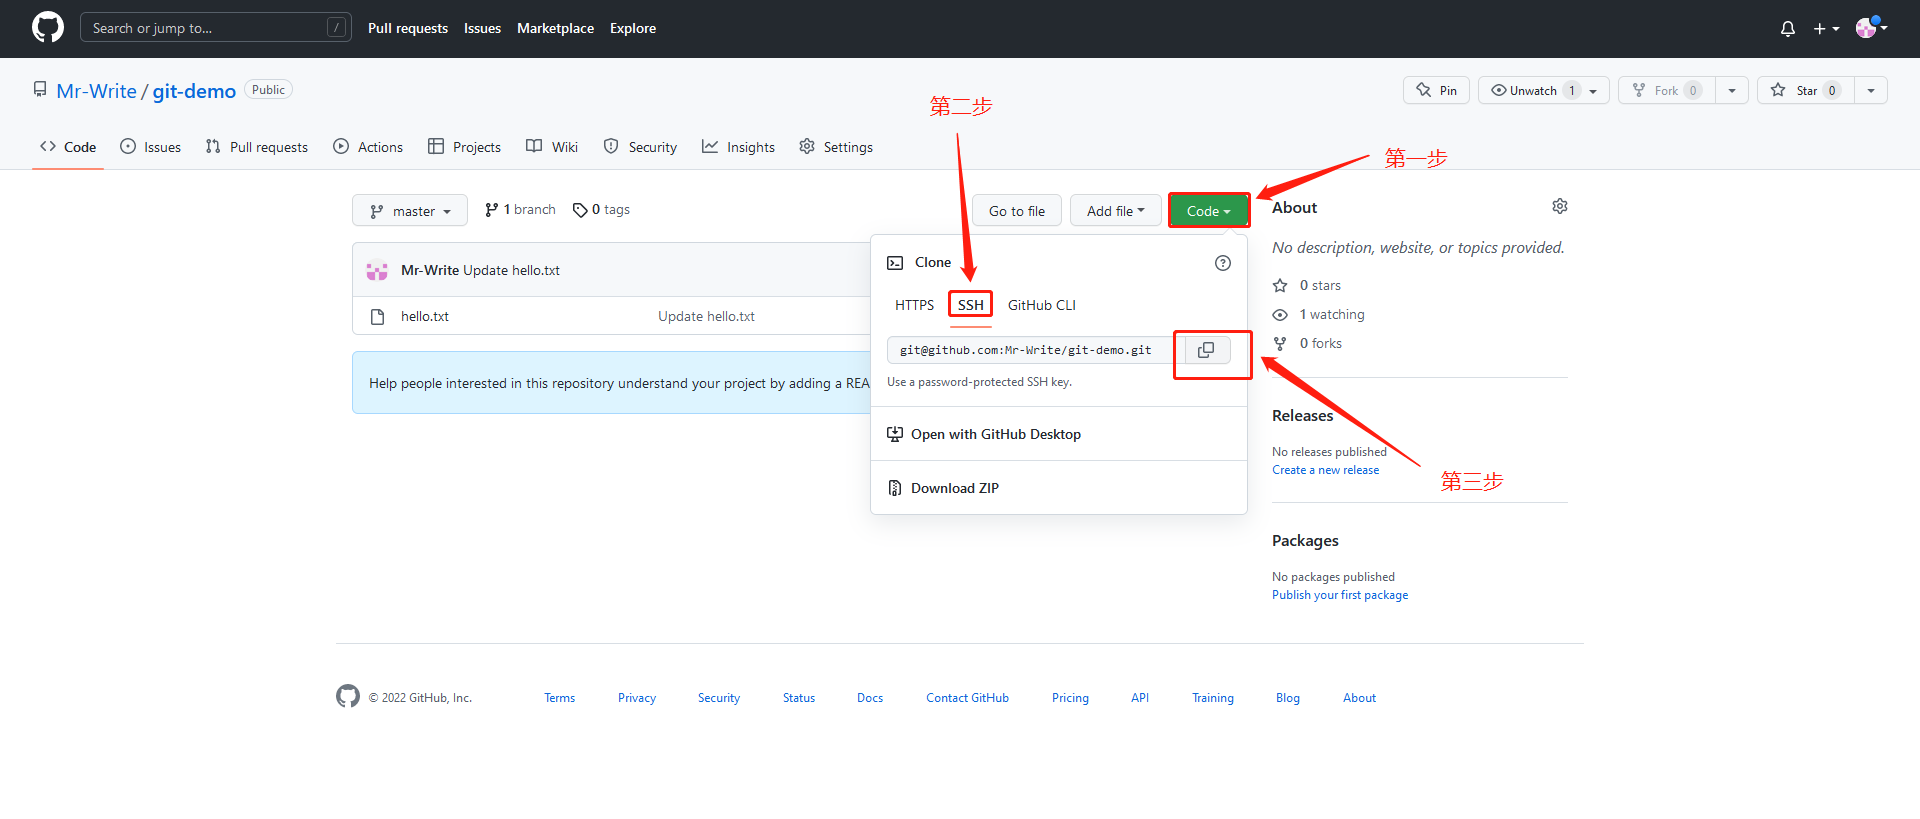Select the SSH clone tab
Image resolution: width=1920 pixels, height=819 pixels.
point(971,305)
